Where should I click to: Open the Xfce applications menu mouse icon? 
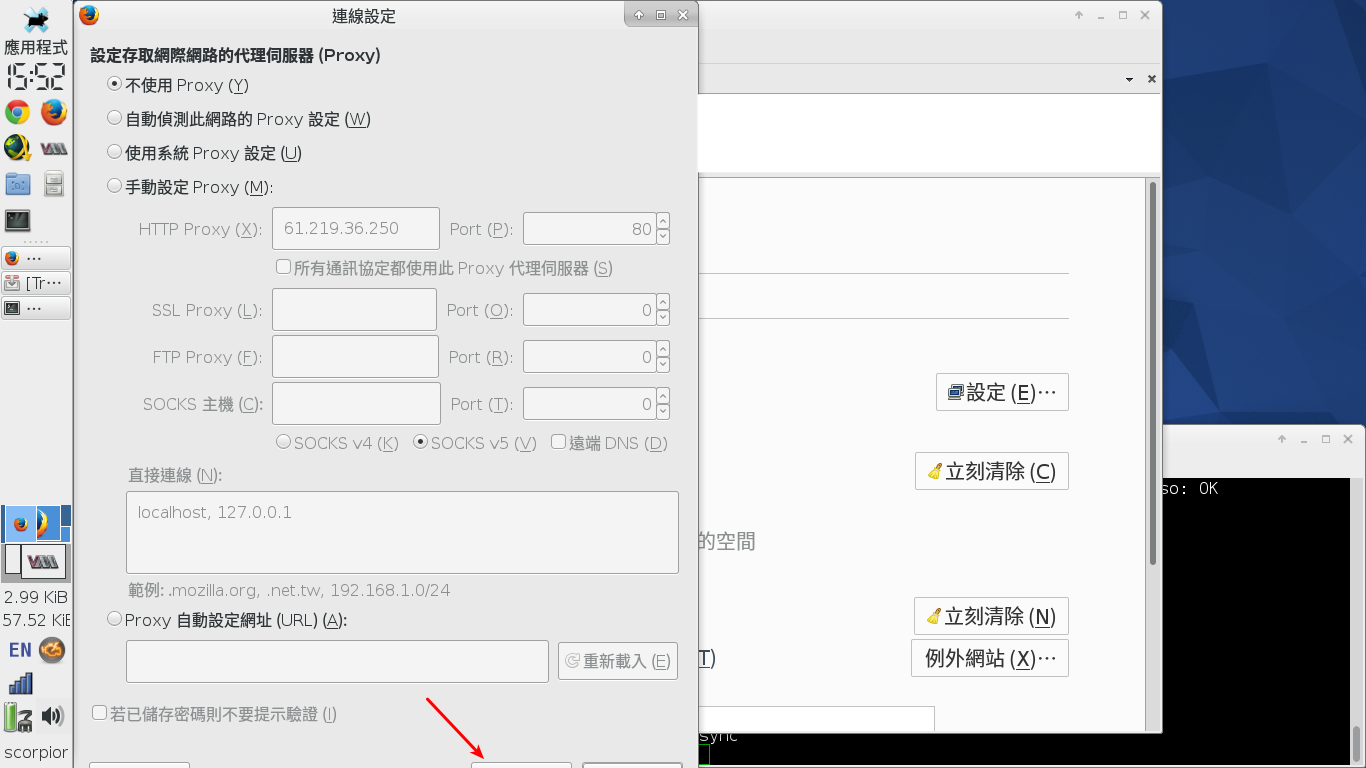[36, 18]
